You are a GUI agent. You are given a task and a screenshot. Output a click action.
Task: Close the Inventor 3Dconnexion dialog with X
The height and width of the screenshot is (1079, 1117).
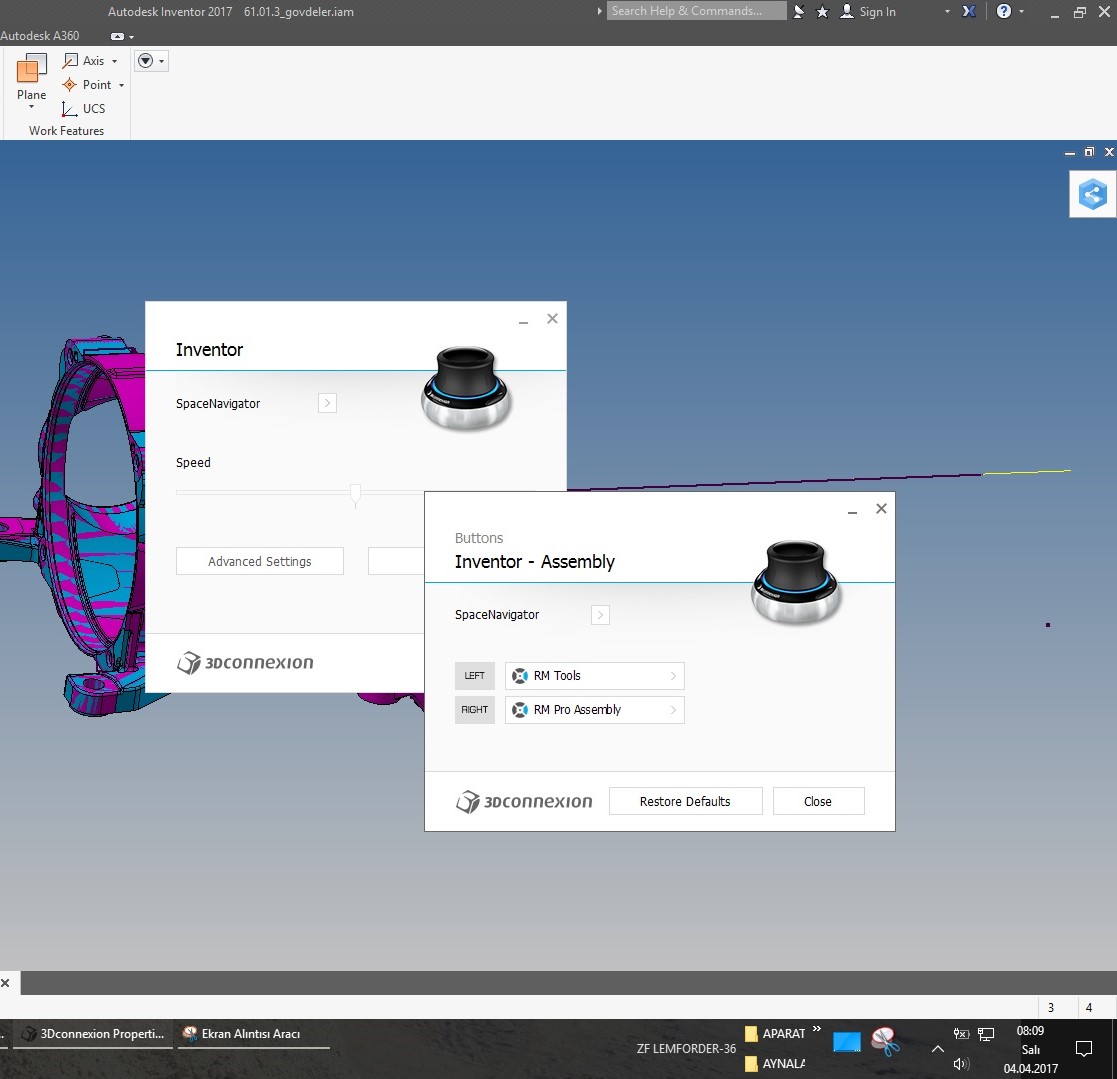tap(552, 319)
